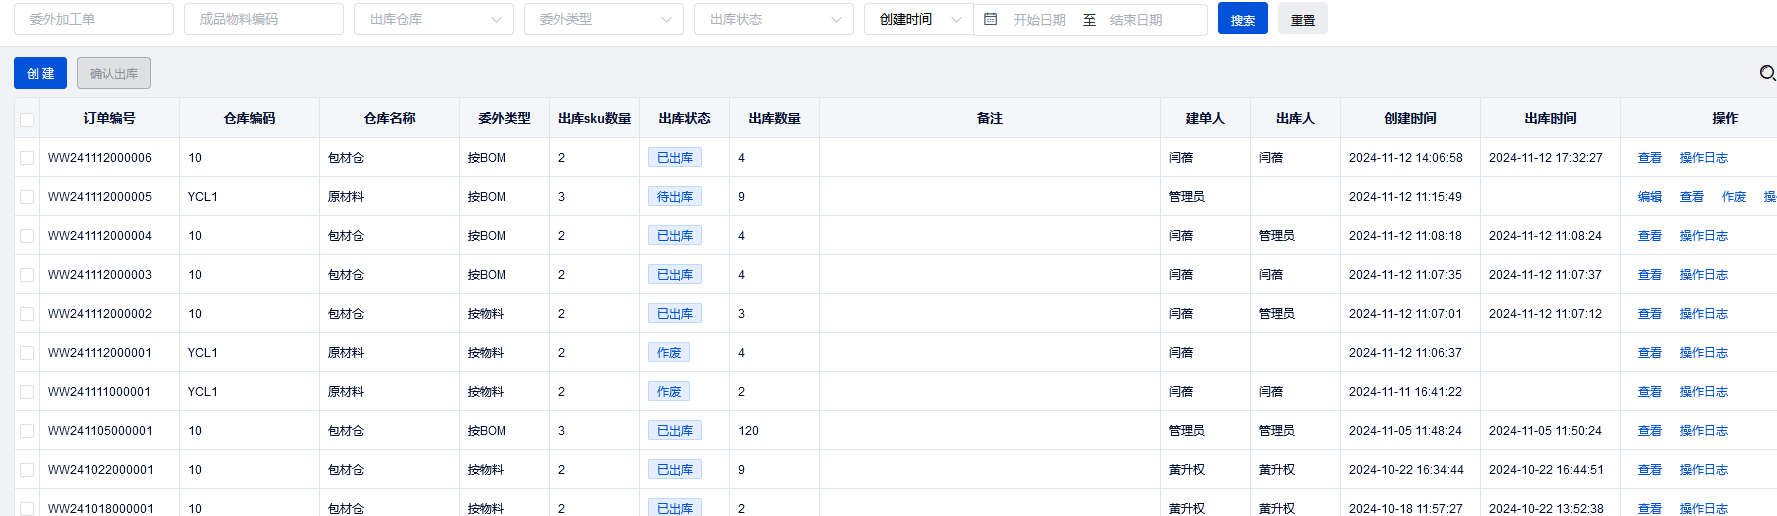The image size is (1777, 516).
Task: Click the 确认出库 button
Action: [114, 73]
